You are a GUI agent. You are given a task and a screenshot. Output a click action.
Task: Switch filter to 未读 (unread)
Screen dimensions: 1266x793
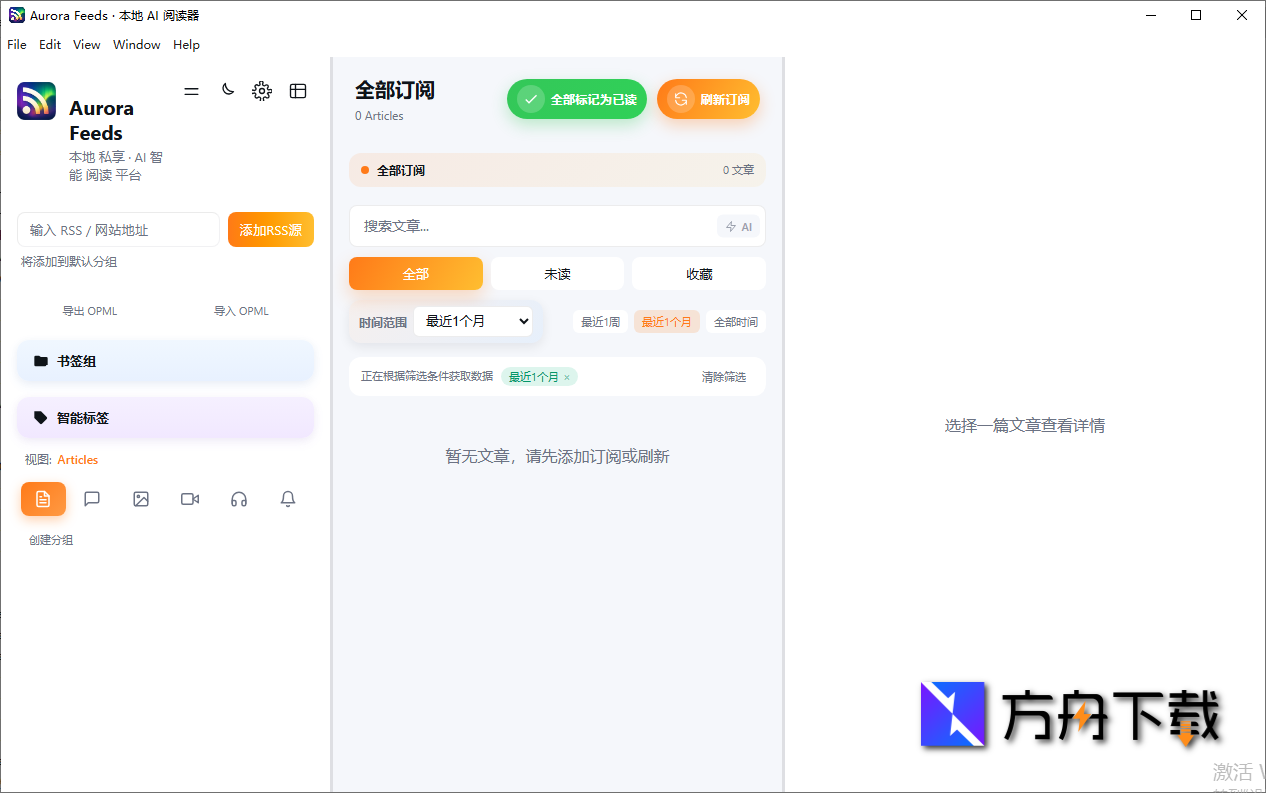click(x=557, y=273)
